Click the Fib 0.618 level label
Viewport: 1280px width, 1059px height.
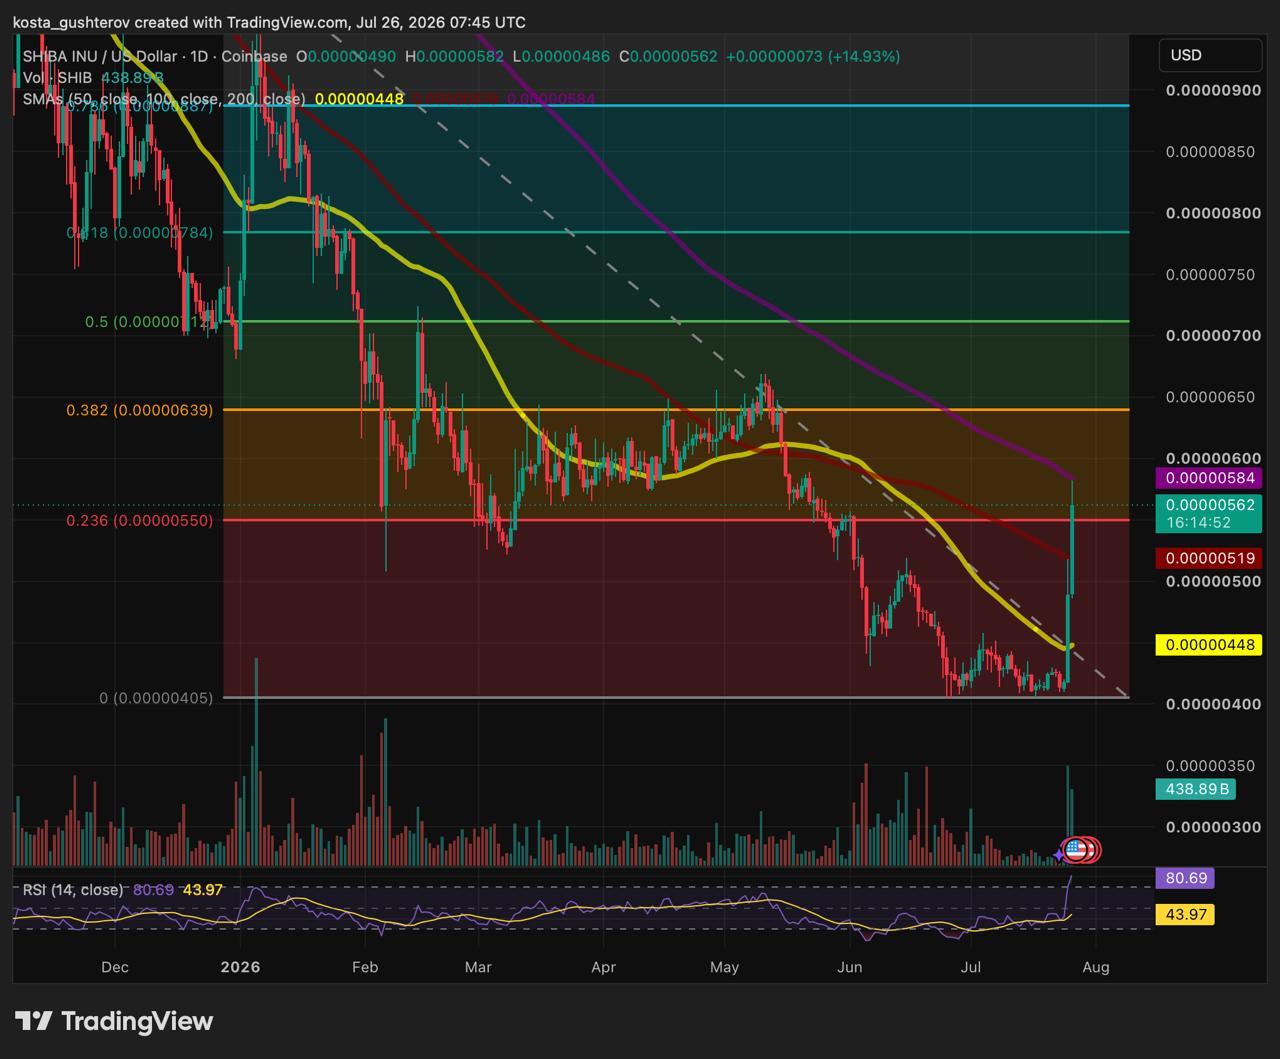click(140, 233)
